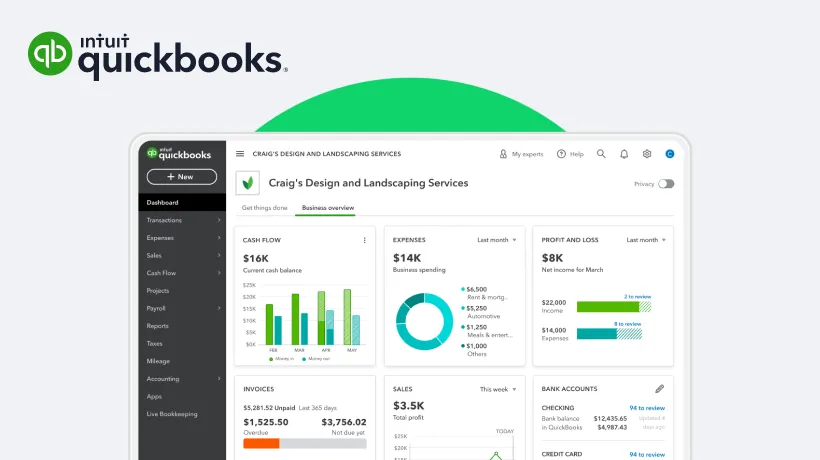
Task: Click the FEB bars in cash flow chart
Action: [x=274, y=324]
